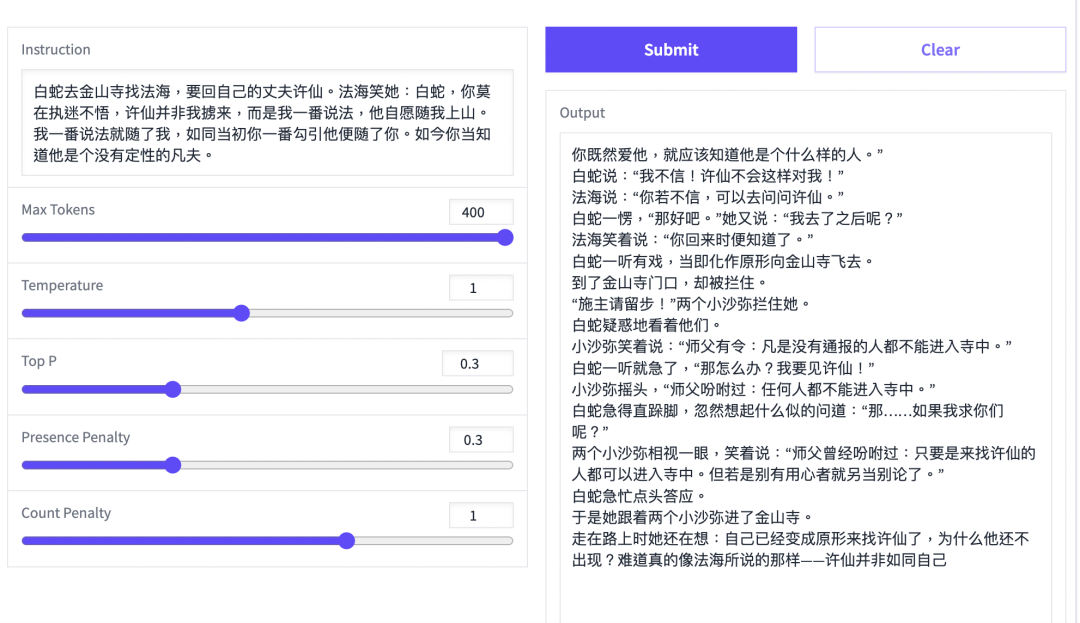Screen dimensions: 1080x623
Task: Click the Count Penalty slider handle
Action: pos(346,541)
